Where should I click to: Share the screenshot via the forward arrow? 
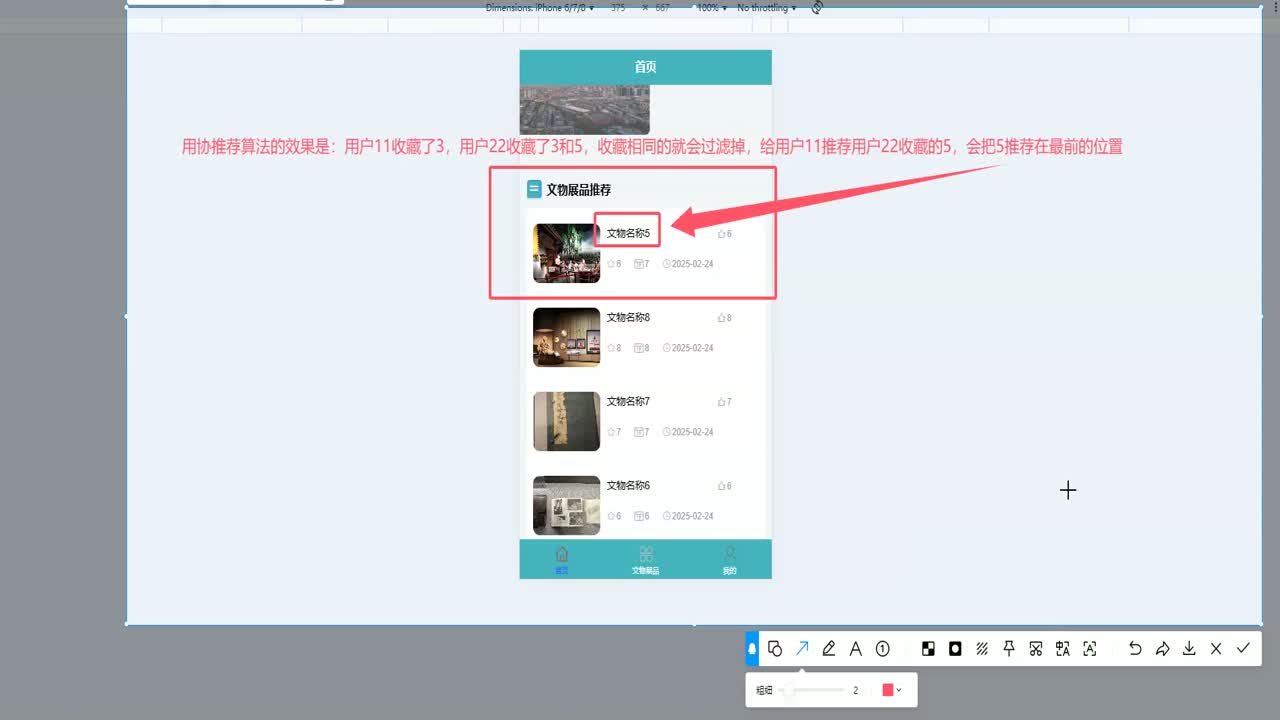(x=1162, y=649)
